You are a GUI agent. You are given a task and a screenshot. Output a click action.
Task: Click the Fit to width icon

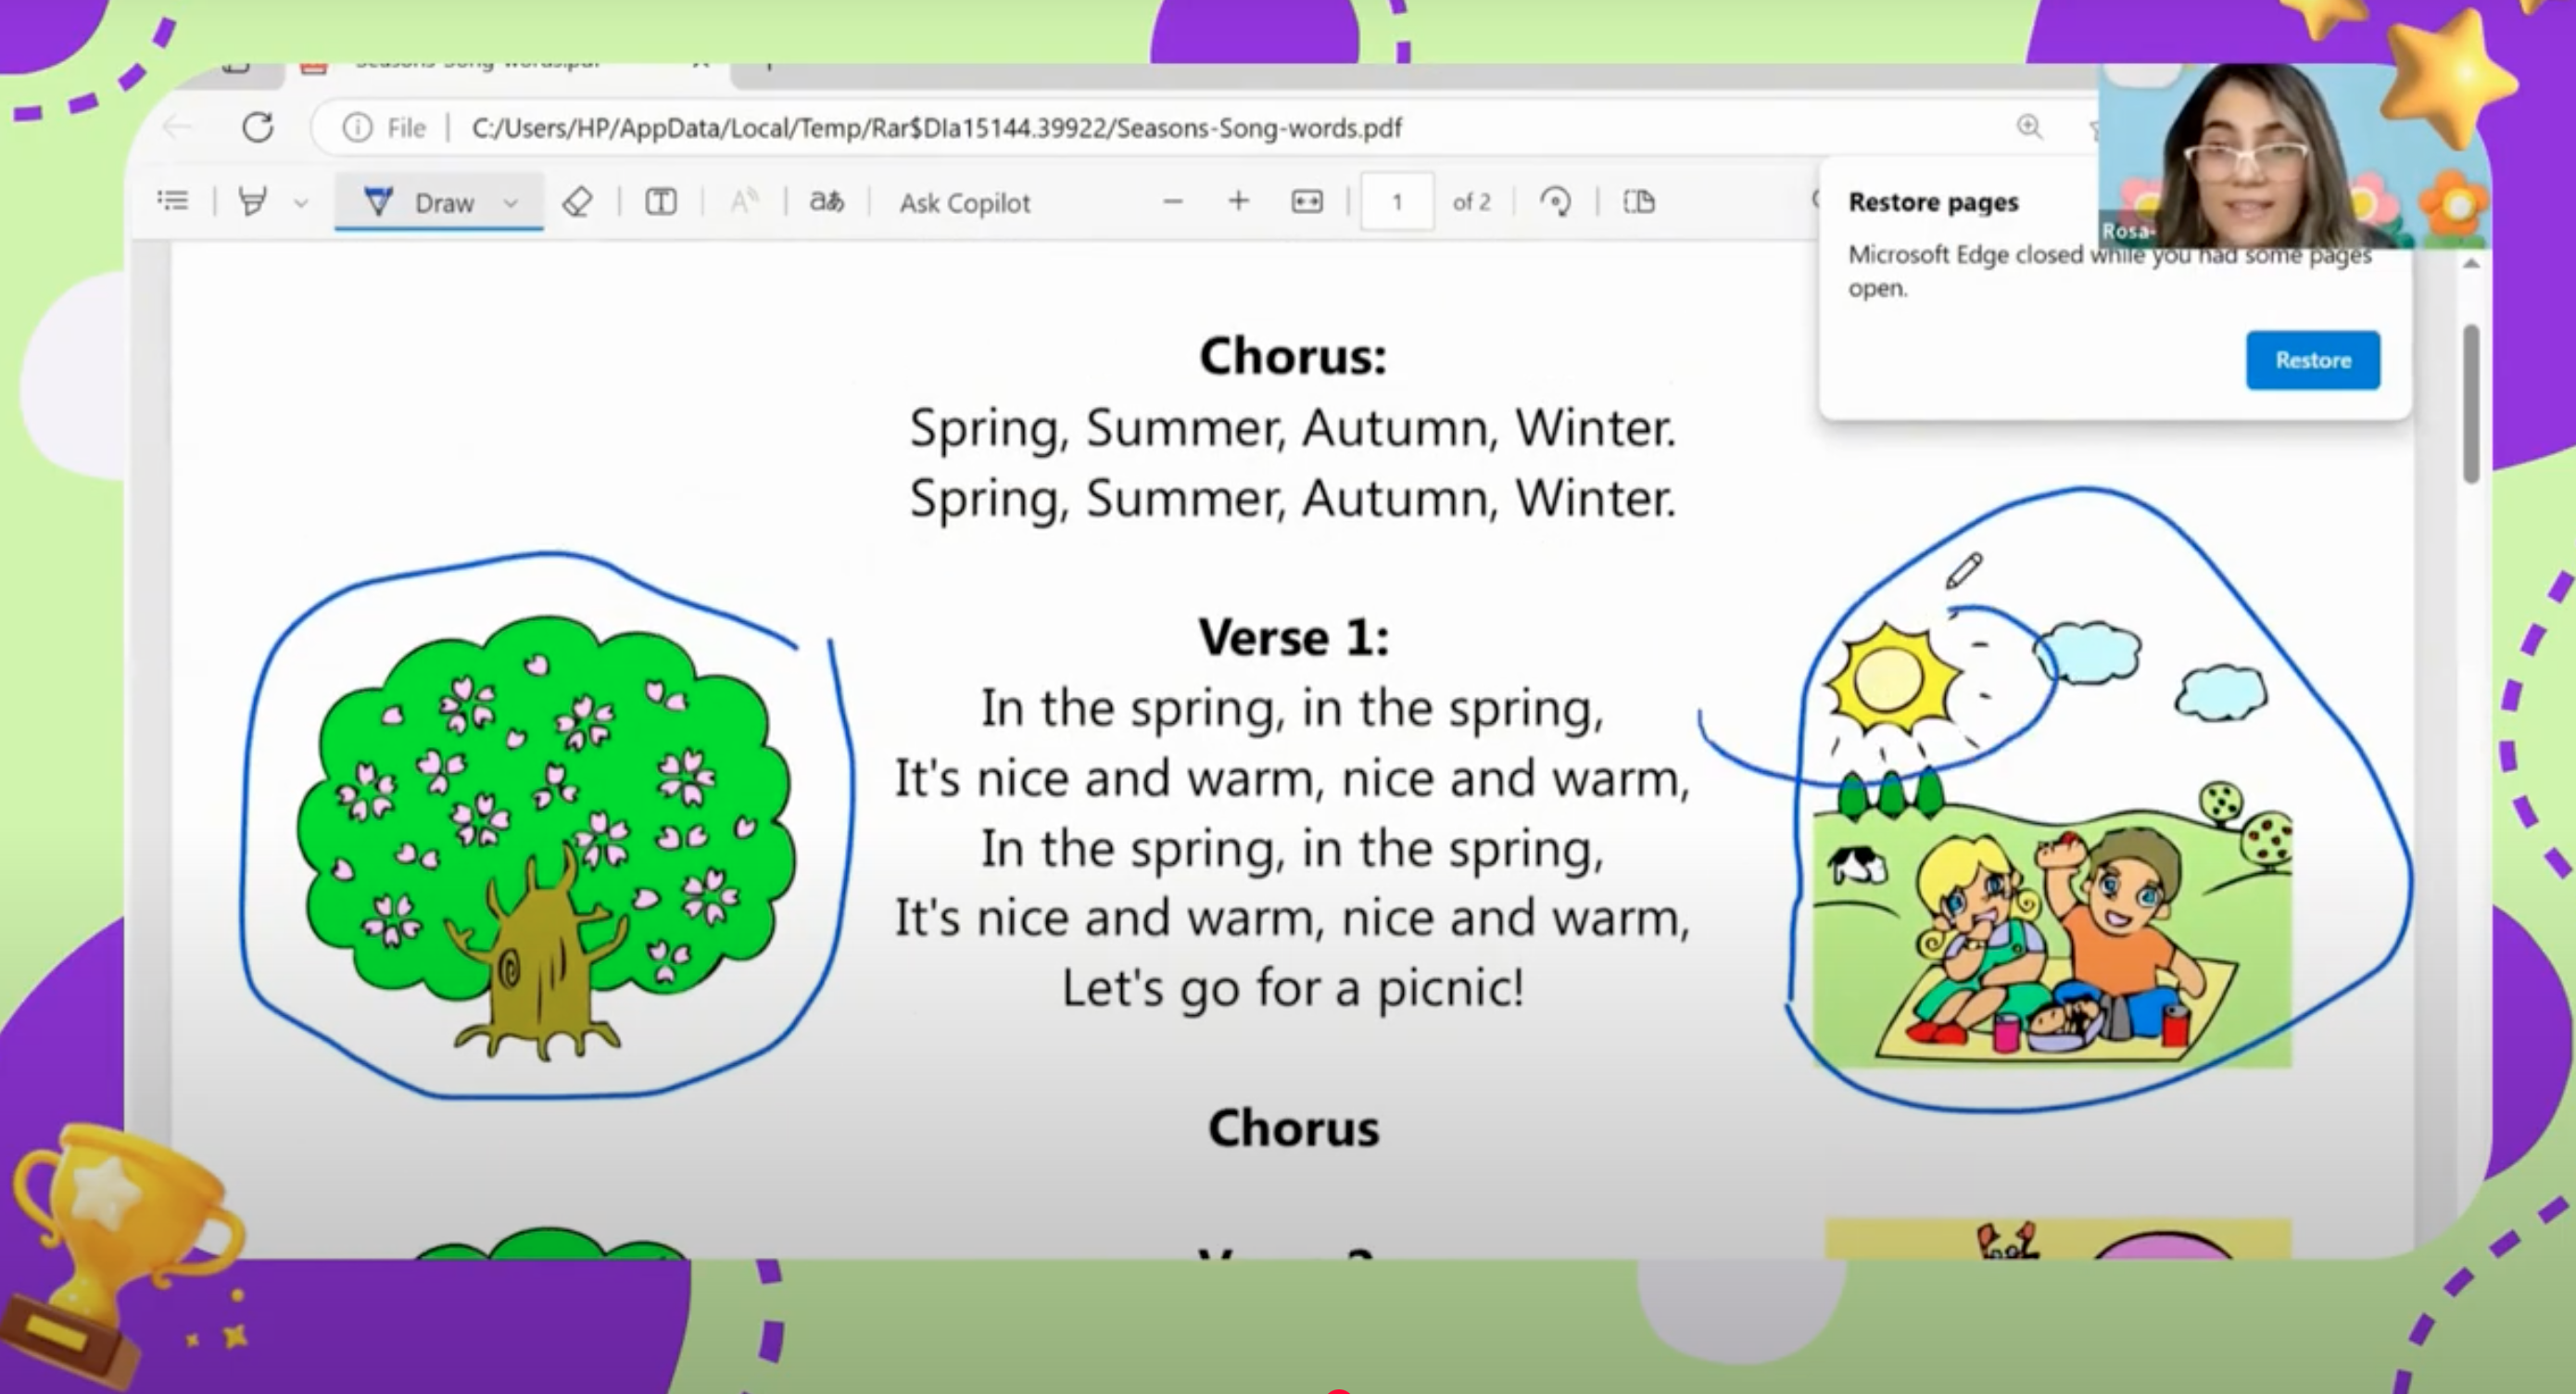(1307, 202)
